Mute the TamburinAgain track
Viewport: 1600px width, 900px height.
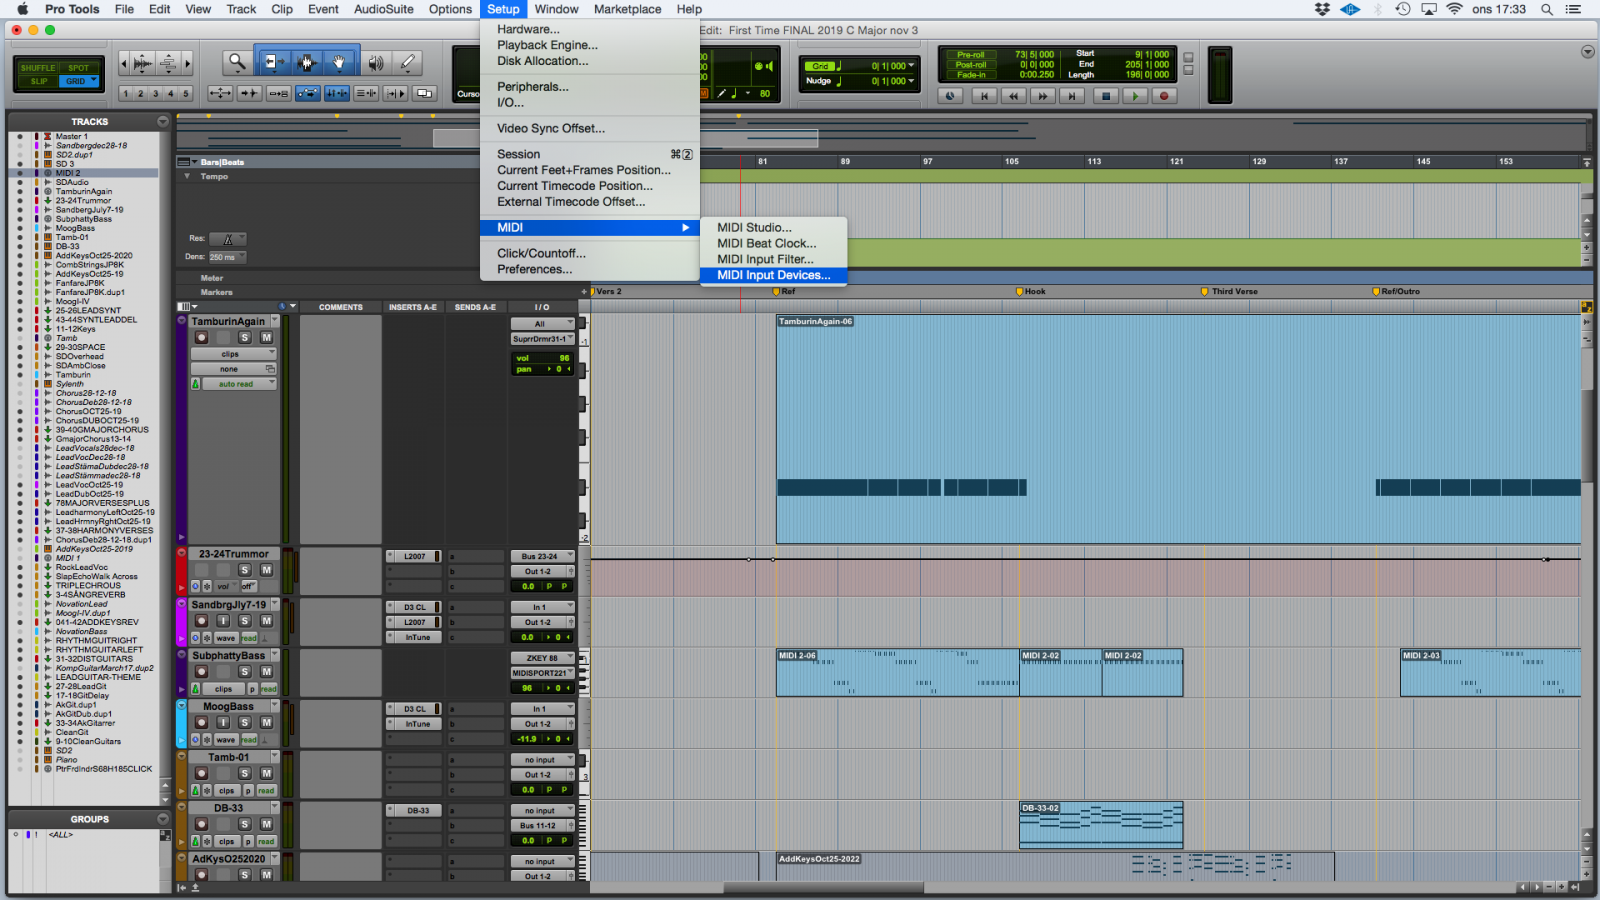click(266, 338)
